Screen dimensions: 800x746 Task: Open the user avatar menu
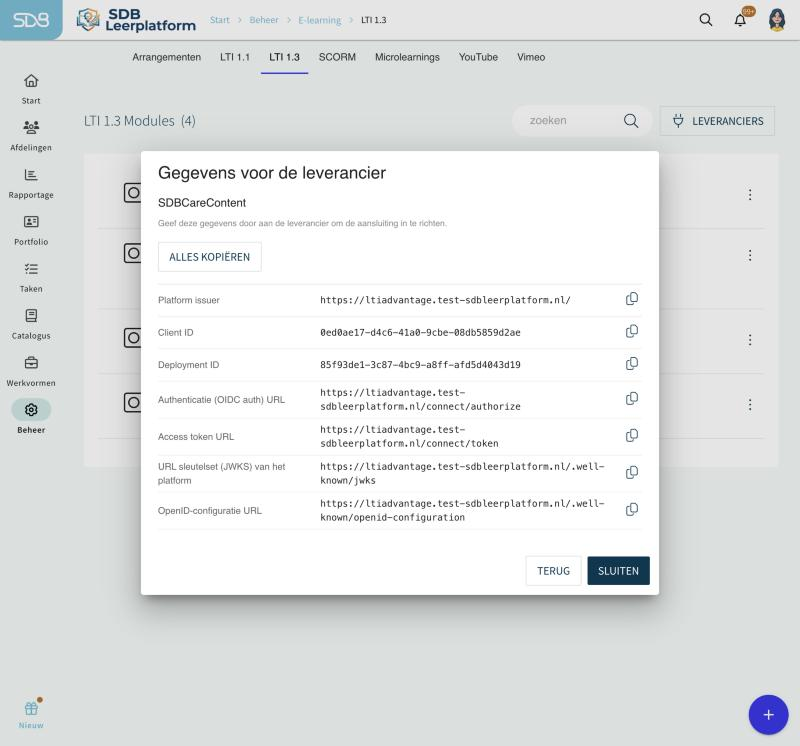pyautogui.click(x=777, y=20)
